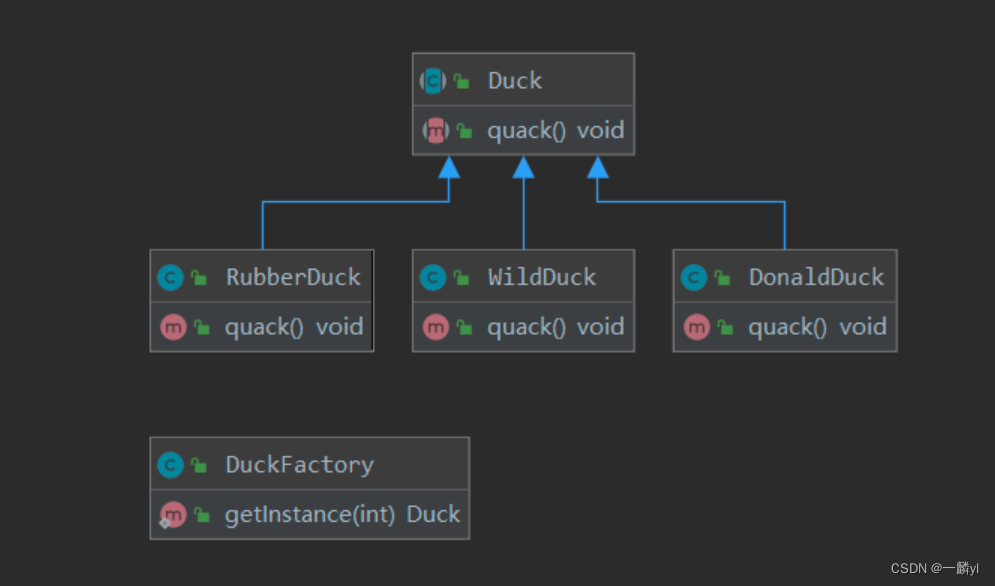Click the method icon in DonaldDuck node

coord(696,327)
